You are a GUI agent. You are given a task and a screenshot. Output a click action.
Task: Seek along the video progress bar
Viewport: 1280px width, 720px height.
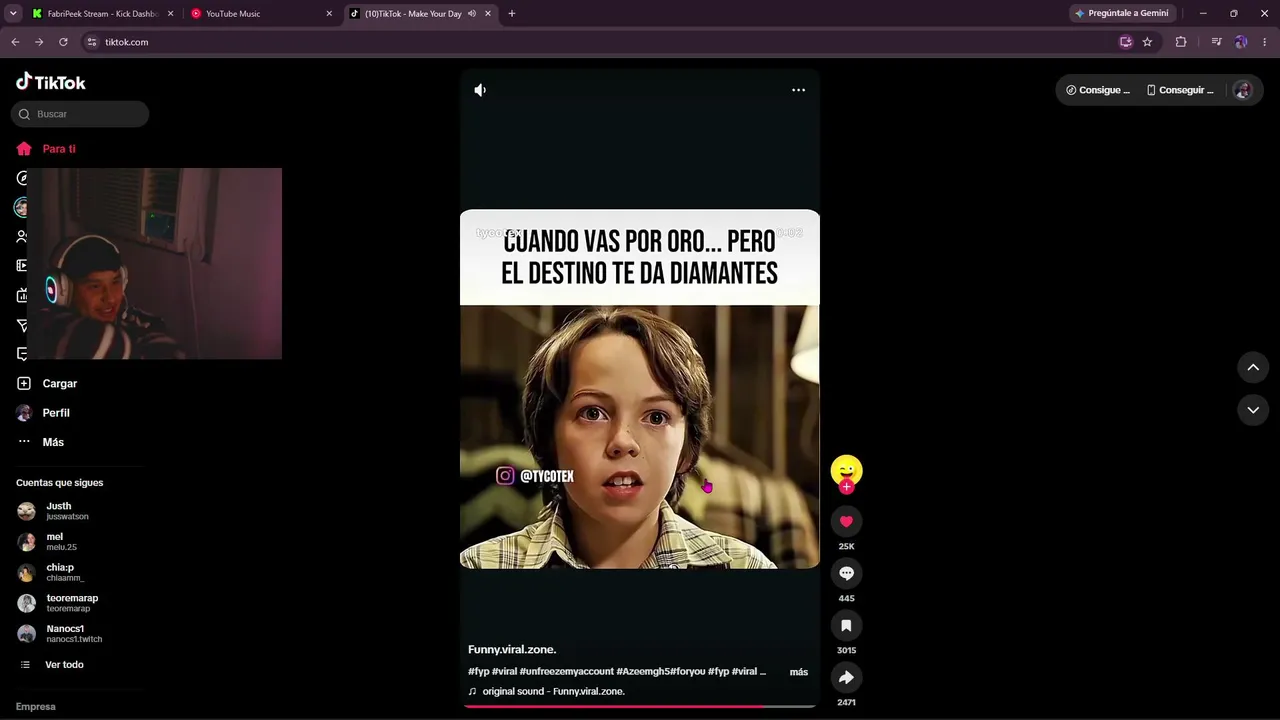point(640,706)
